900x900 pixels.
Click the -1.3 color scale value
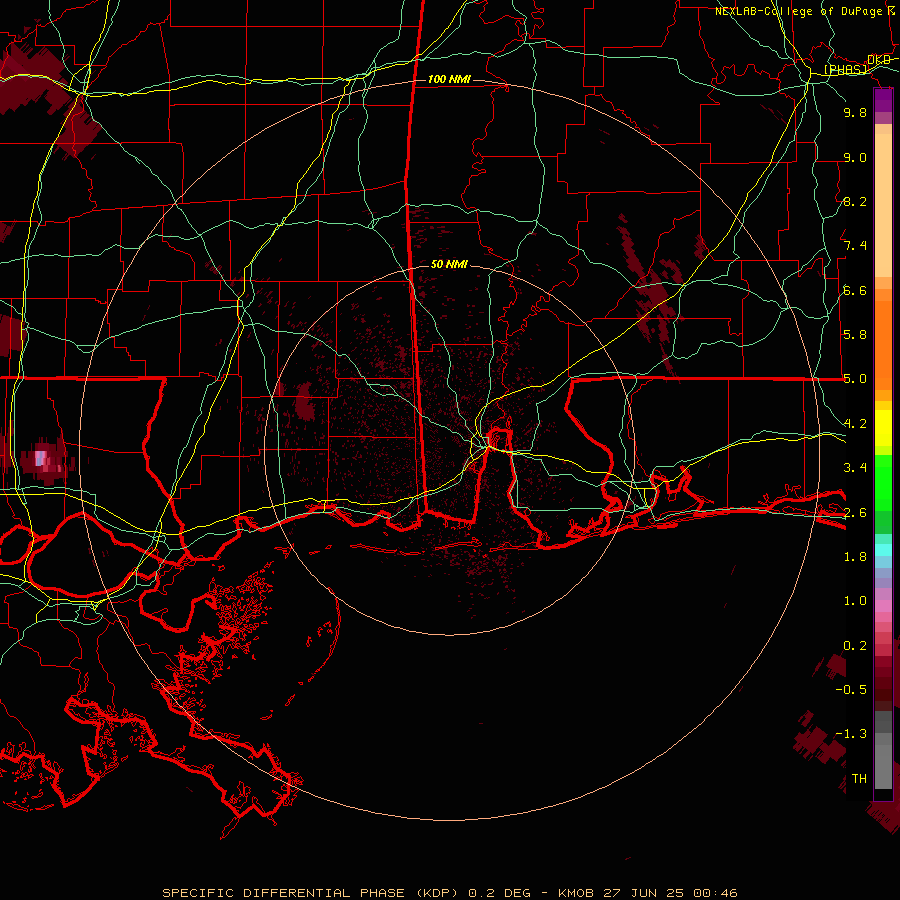click(x=851, y=734)
